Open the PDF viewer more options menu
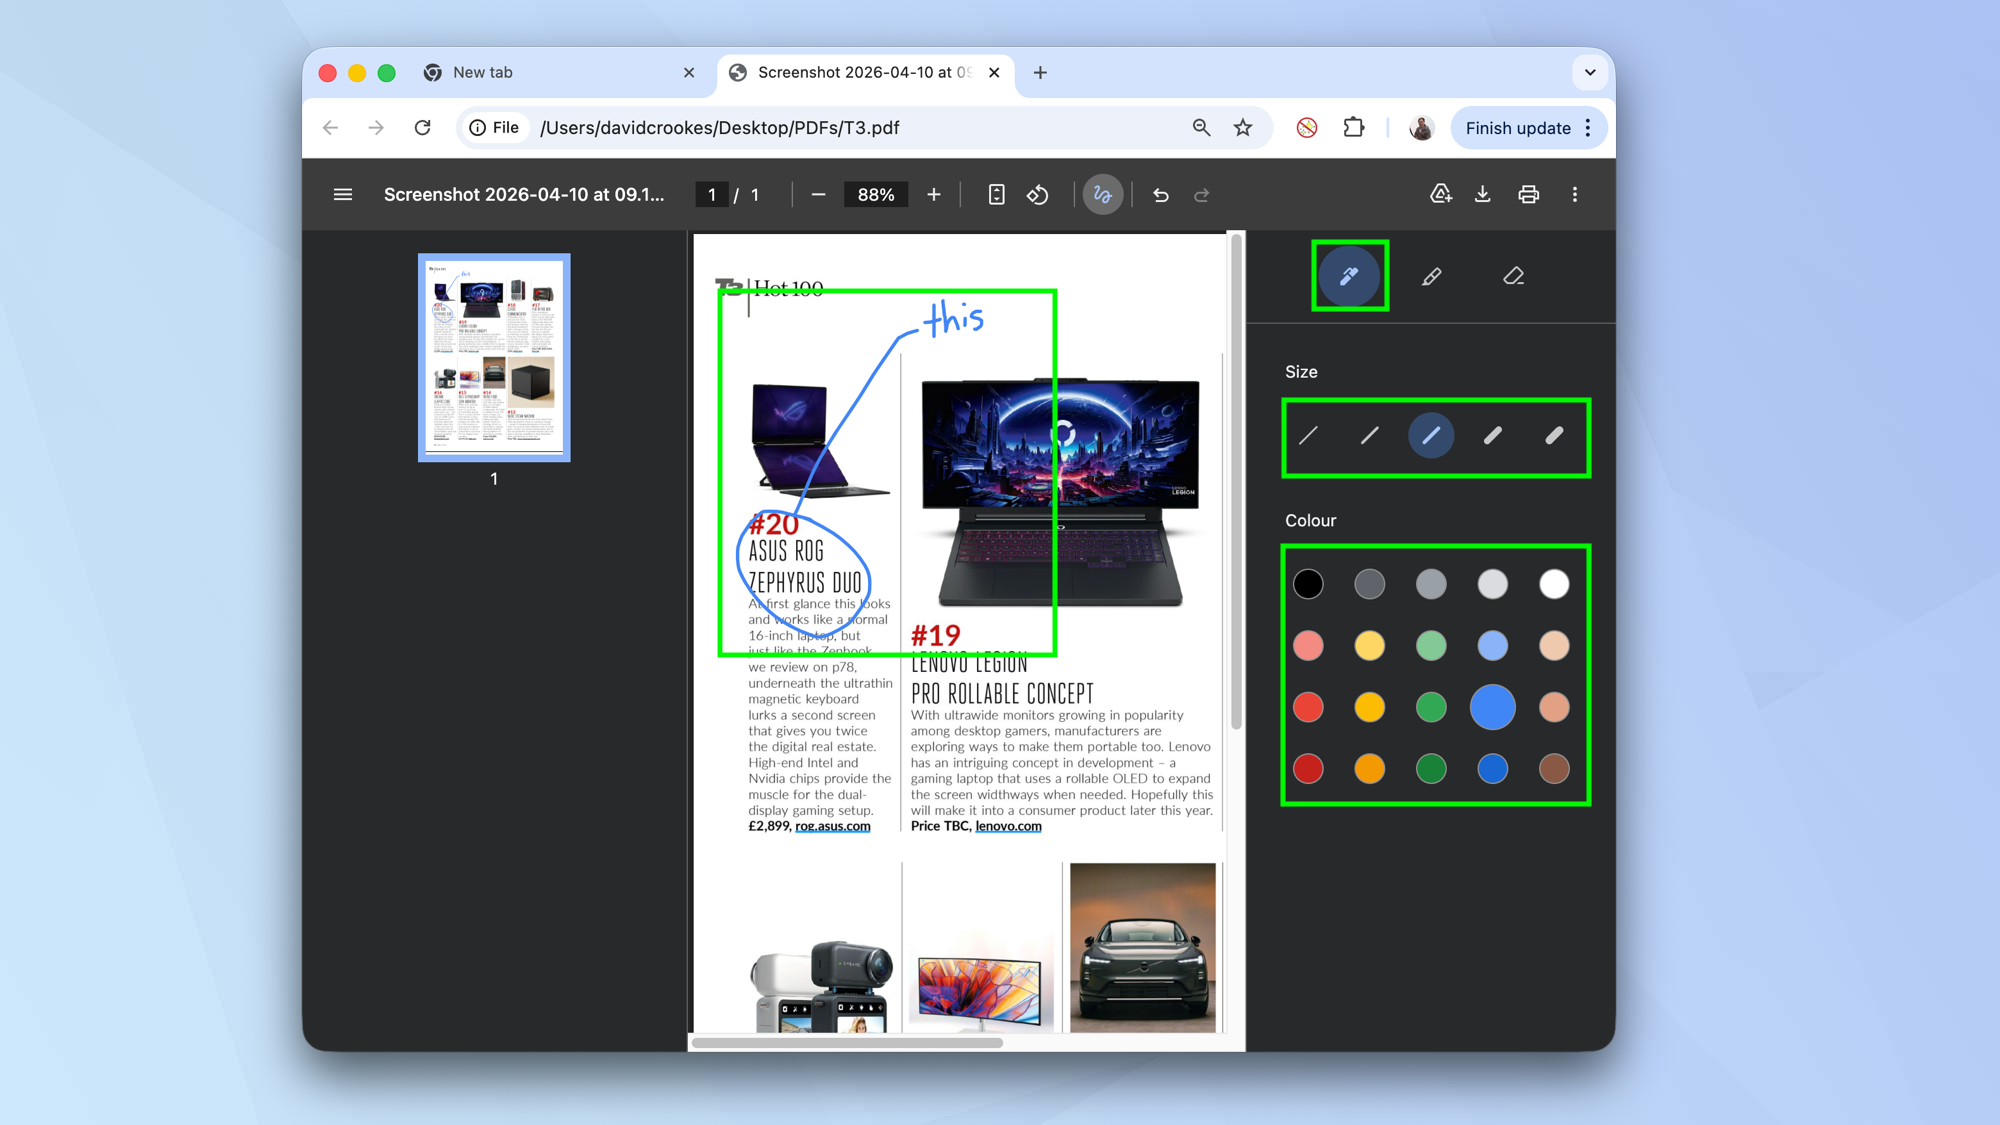The image size is (2000, 1125). [x=1575, y=194]
